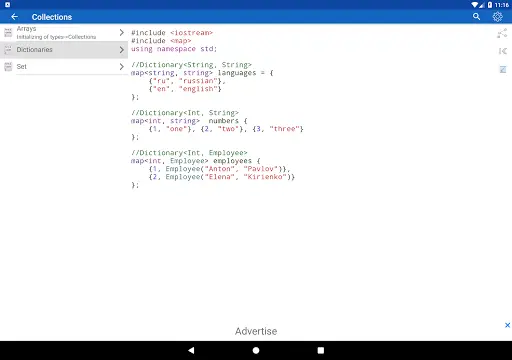Select the Dictionaries topic

(64, 50)
